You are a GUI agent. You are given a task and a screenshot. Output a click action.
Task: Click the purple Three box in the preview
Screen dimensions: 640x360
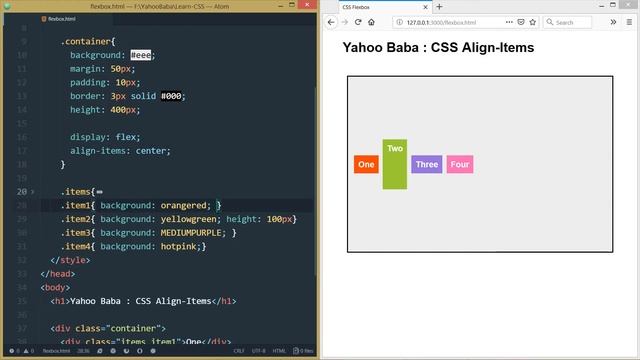click(x=427, y=164)
